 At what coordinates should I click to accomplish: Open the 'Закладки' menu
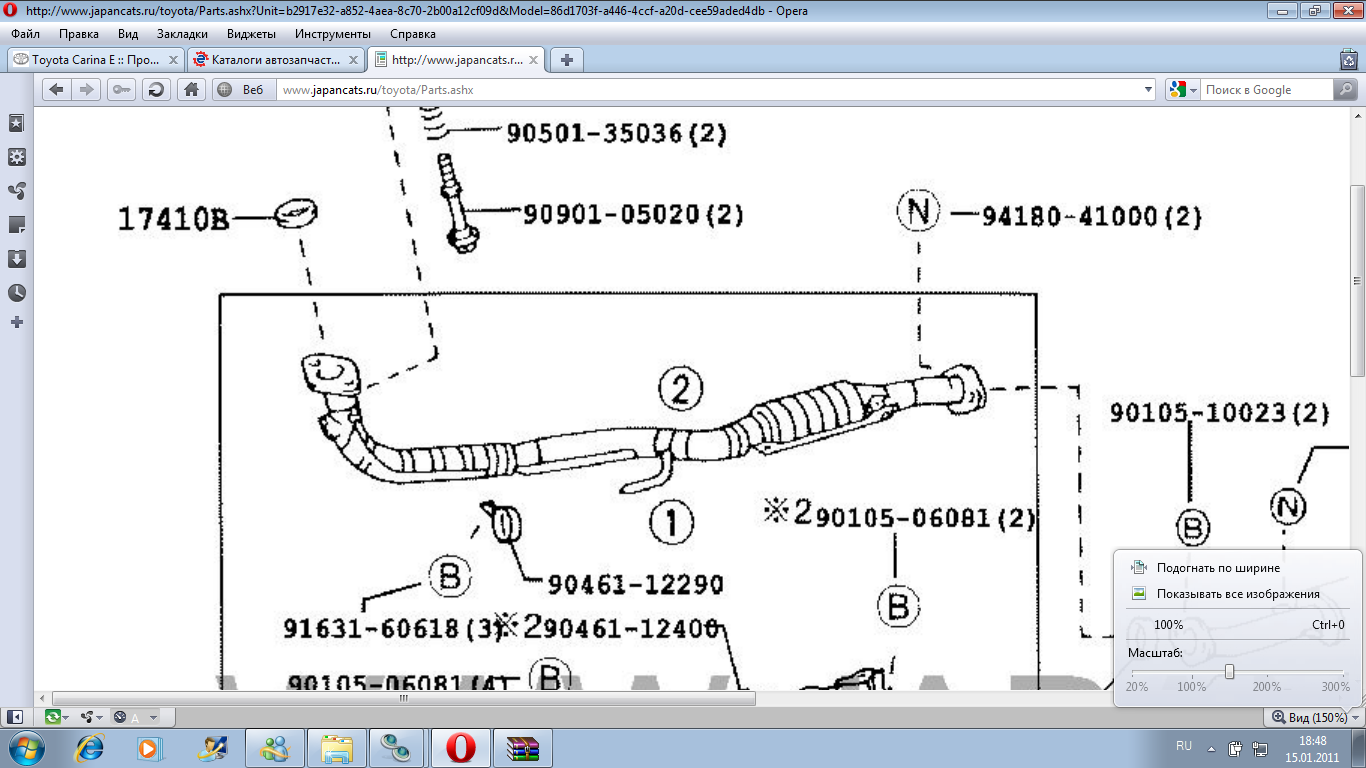(x=182, y=33)
